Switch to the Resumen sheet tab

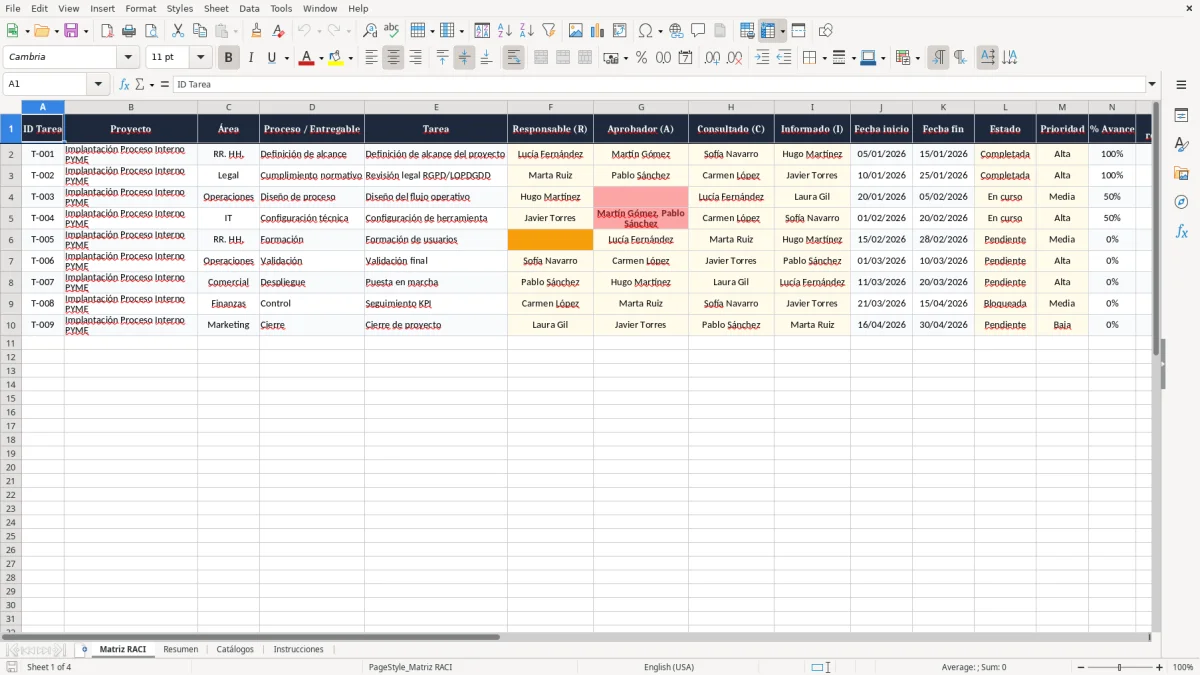click(181, 650)
